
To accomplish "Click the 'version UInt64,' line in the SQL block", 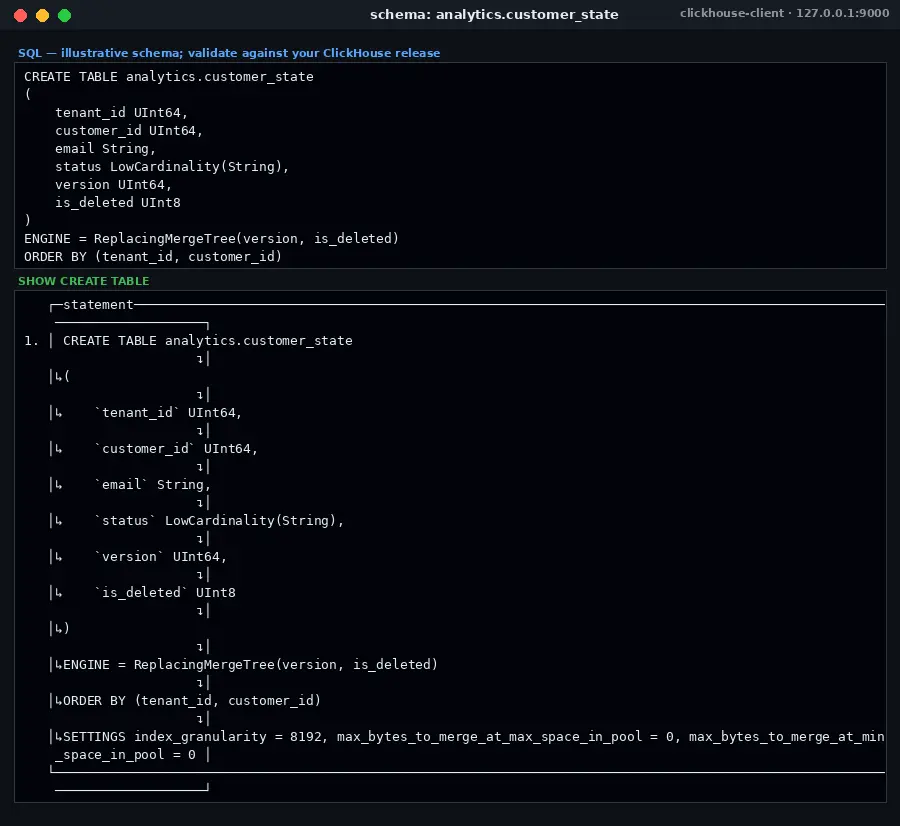I will [113, 185].
